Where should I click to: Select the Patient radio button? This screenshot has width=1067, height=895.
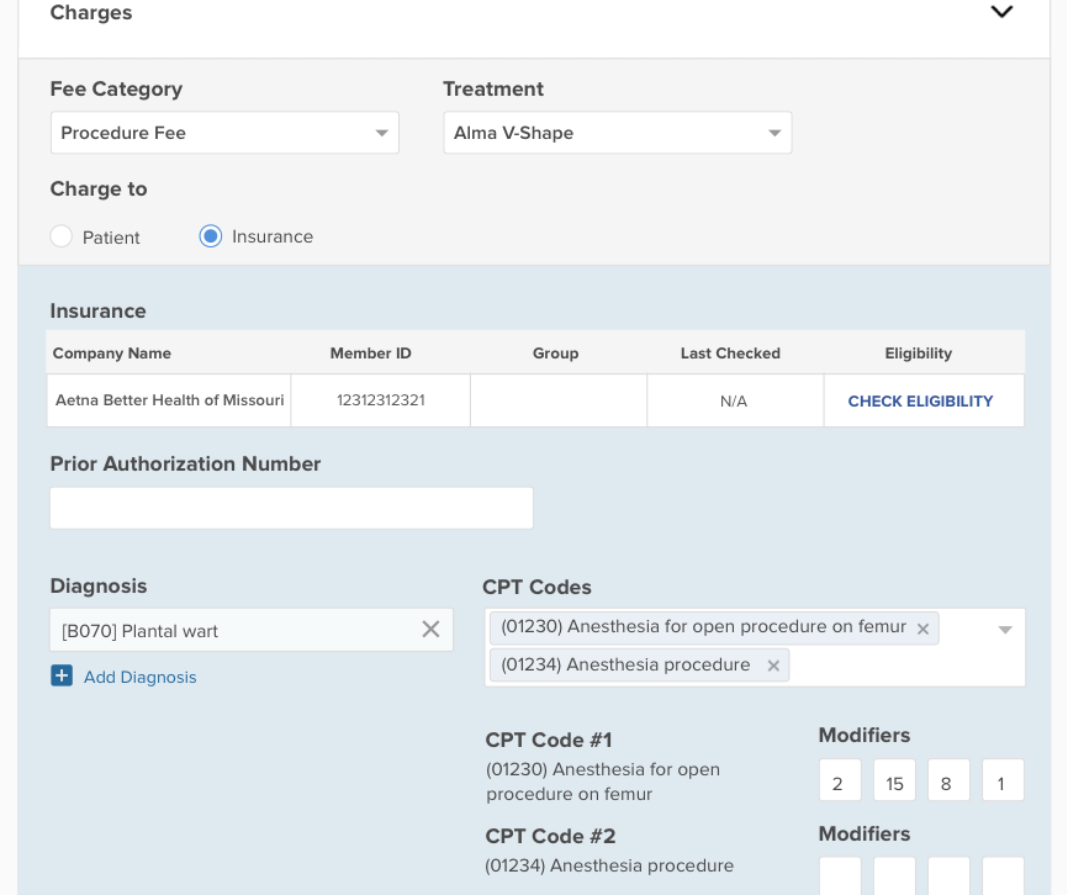tap(61, 236)
